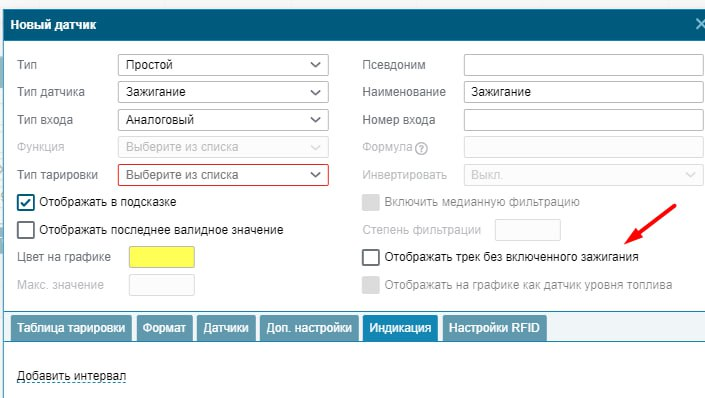
Task: Switch to the Формат tab
Action: pyautogui.click(x=165, y=328)
